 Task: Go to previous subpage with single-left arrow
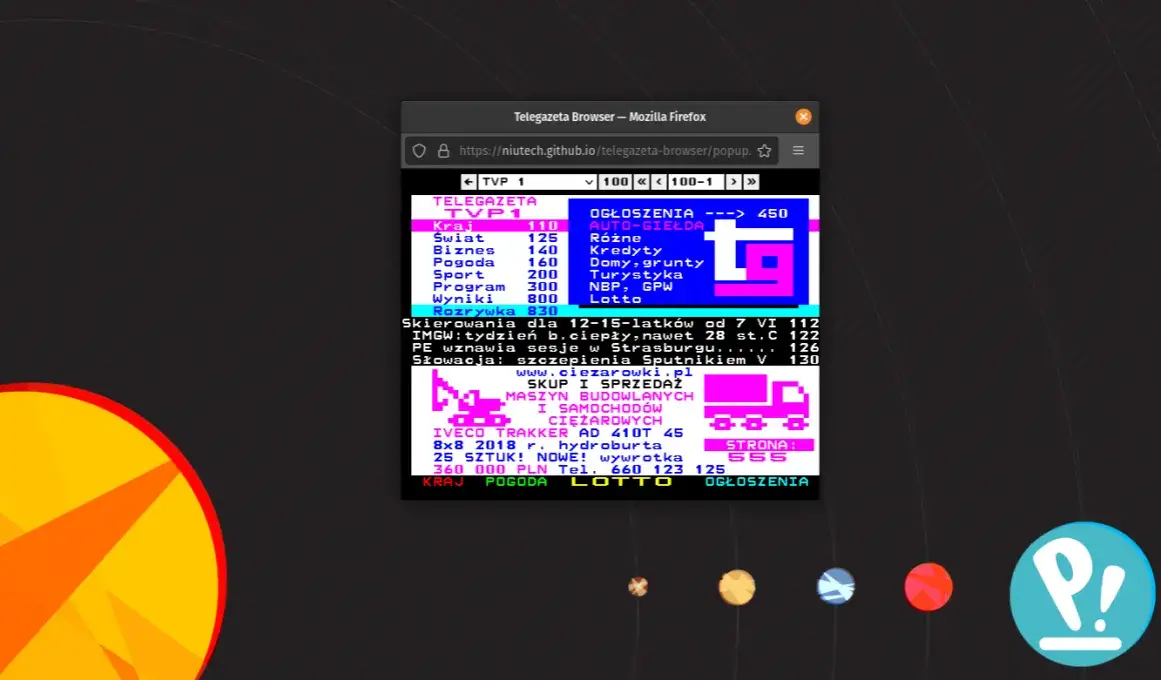(659, 182)
